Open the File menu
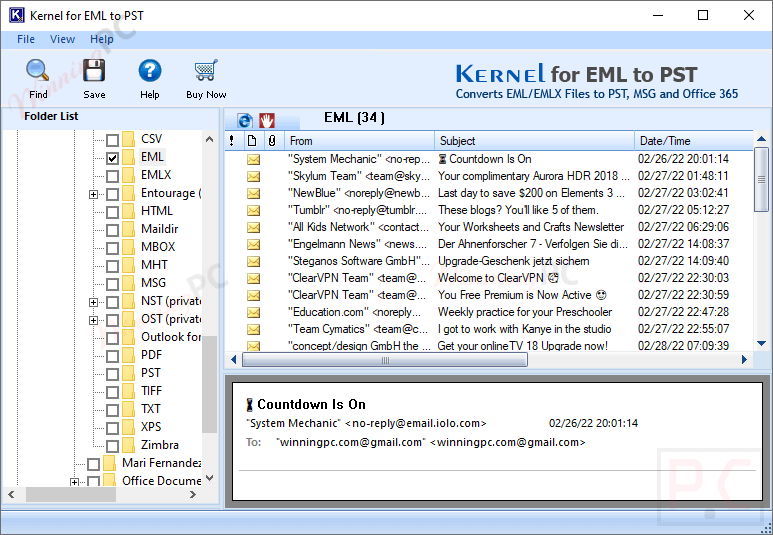 (x=26, y=39)
